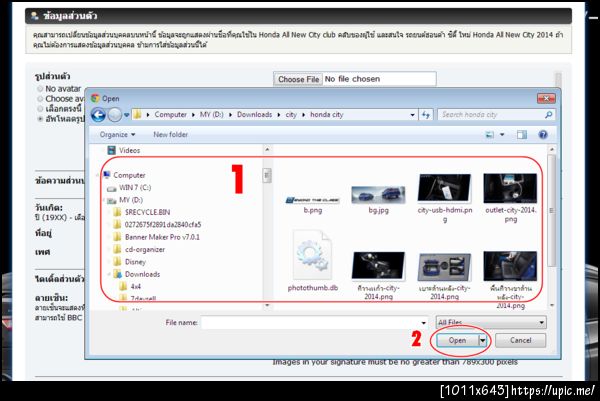Viewport: 600px width, 401px height.
Task: Click the Chrome icon in dialog title
Action: [95, 98]
